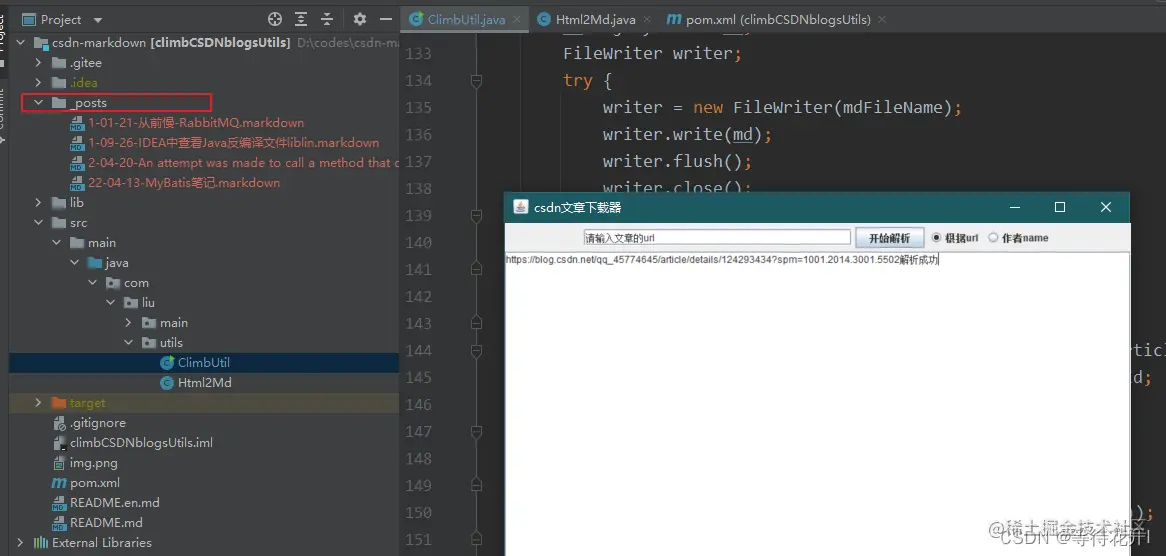1166x556 pixels.
Task: Click the README.md markdown icon
Action: pos(59,523)
